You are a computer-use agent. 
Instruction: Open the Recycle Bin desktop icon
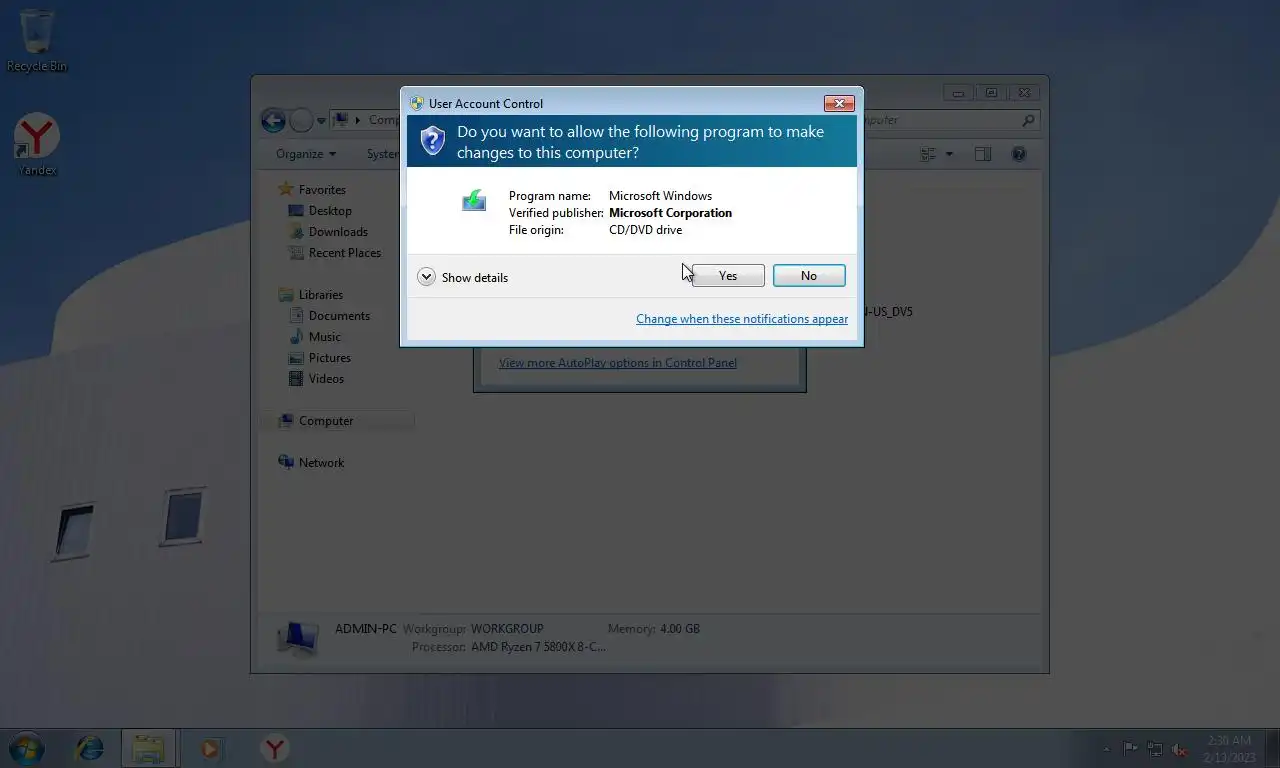point(37,40)
